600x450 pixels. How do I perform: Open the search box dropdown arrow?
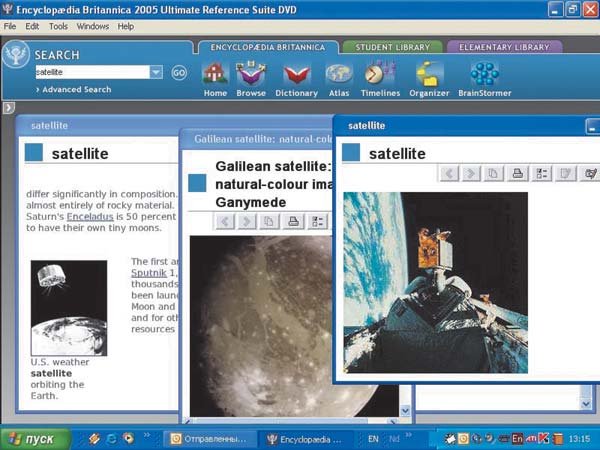(x=156, y=72)
